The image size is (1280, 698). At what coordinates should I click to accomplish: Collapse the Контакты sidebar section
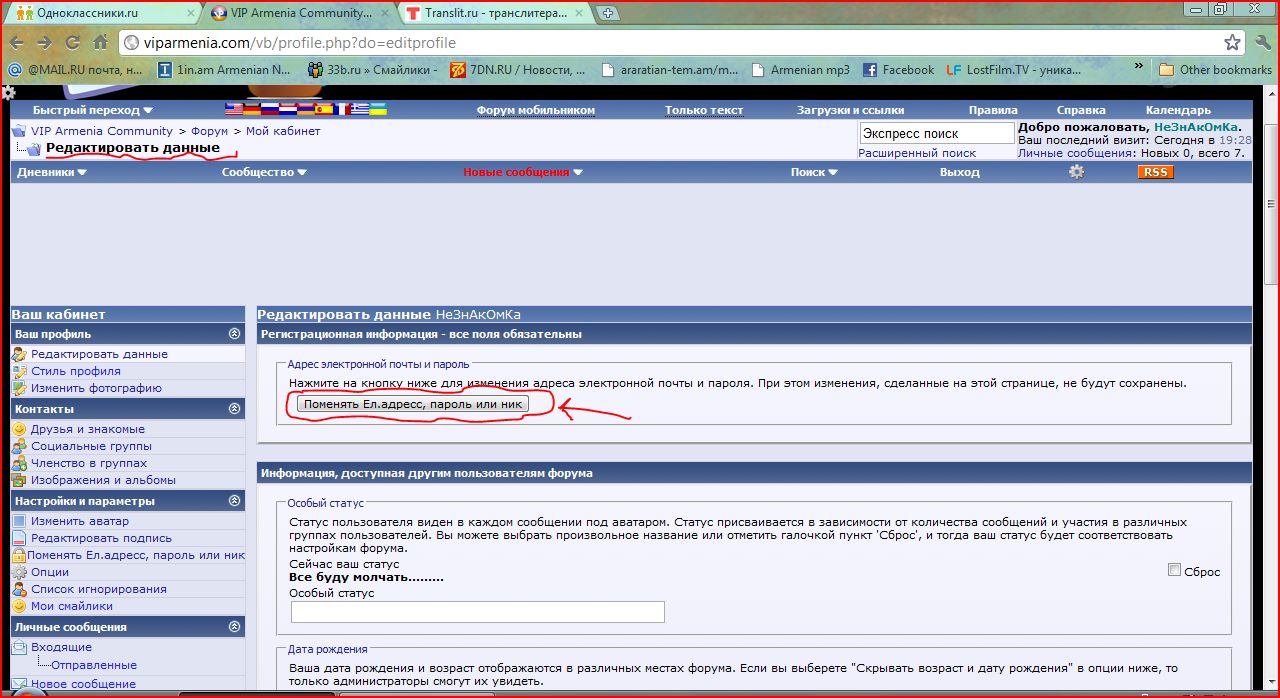234,409
